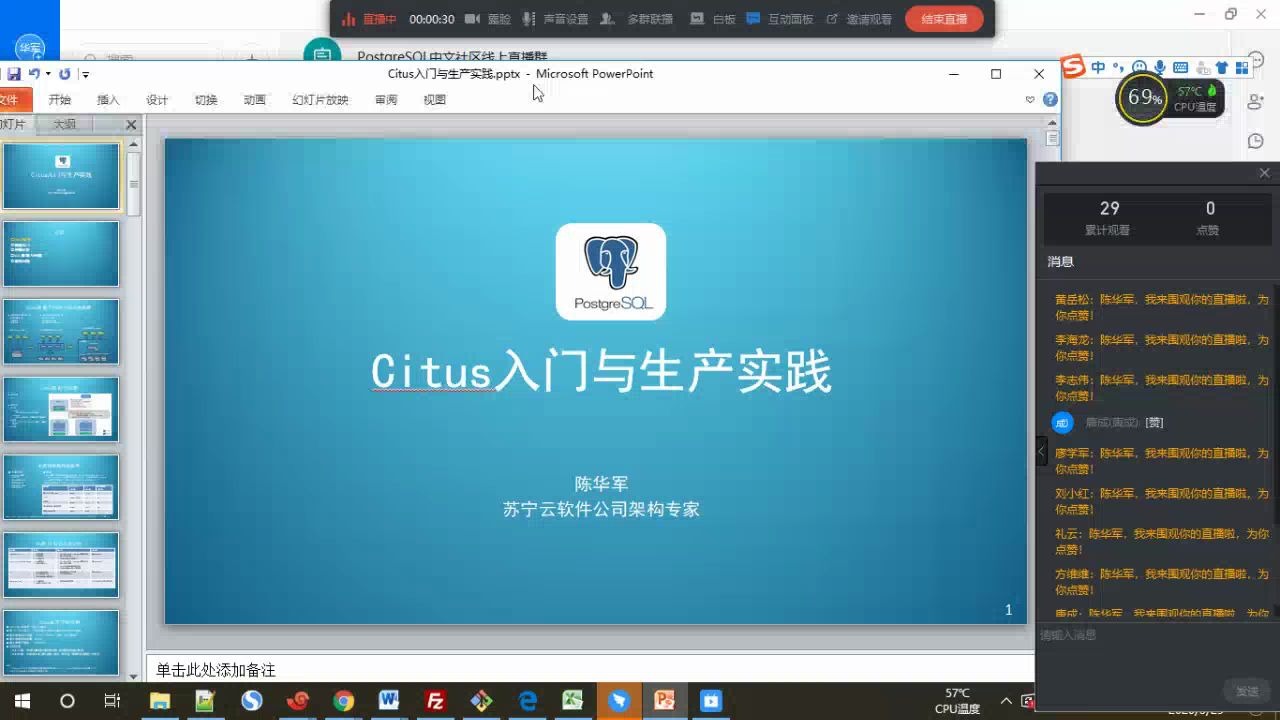Open the Sogou skin shirt icon
Viewport: 1280px width, 720px height.
[x=1221, y=67]
